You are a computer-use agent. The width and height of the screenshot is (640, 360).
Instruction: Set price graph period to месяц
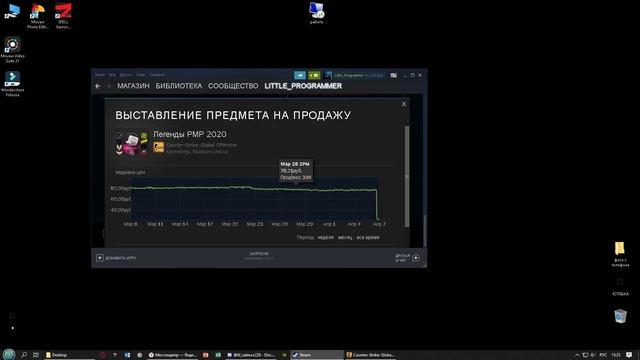tap(345, 237)
